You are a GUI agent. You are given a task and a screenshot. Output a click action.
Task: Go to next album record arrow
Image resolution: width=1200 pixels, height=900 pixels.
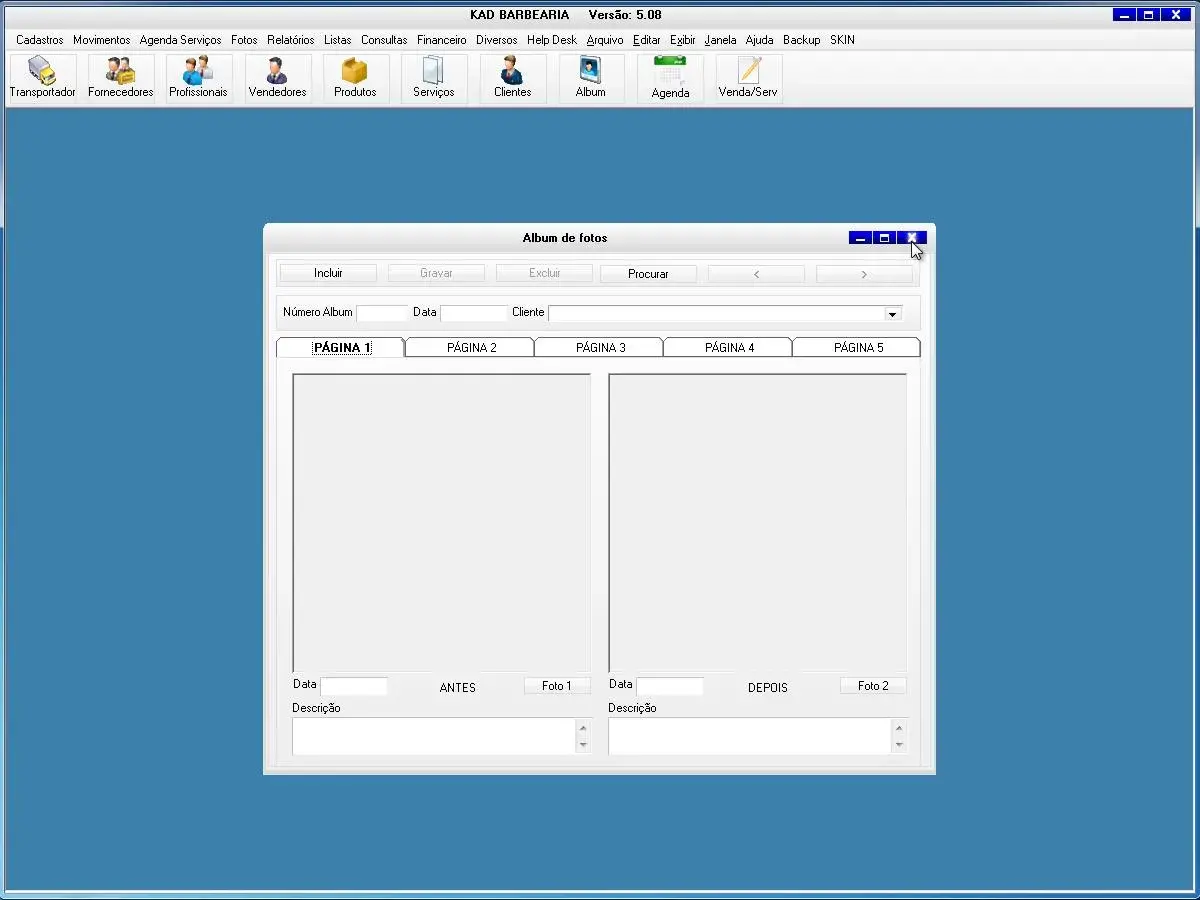864,273
